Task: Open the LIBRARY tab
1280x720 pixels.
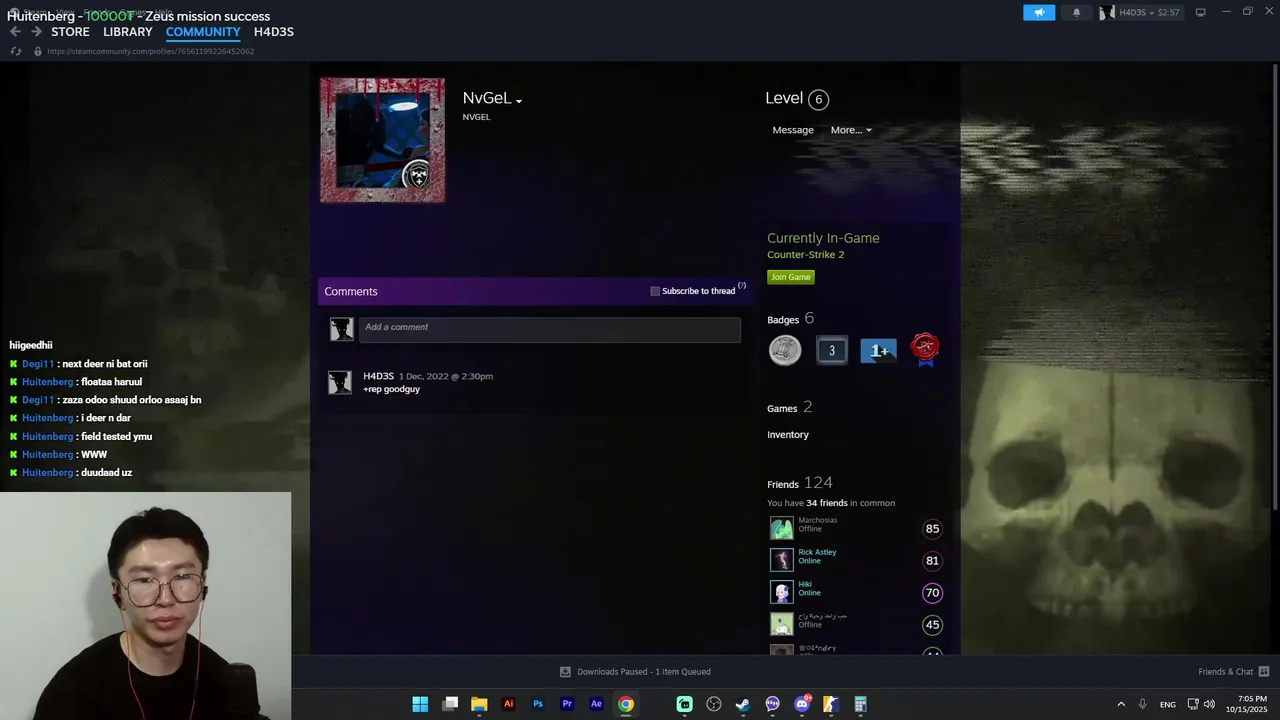Action: [x=128, y=32]
